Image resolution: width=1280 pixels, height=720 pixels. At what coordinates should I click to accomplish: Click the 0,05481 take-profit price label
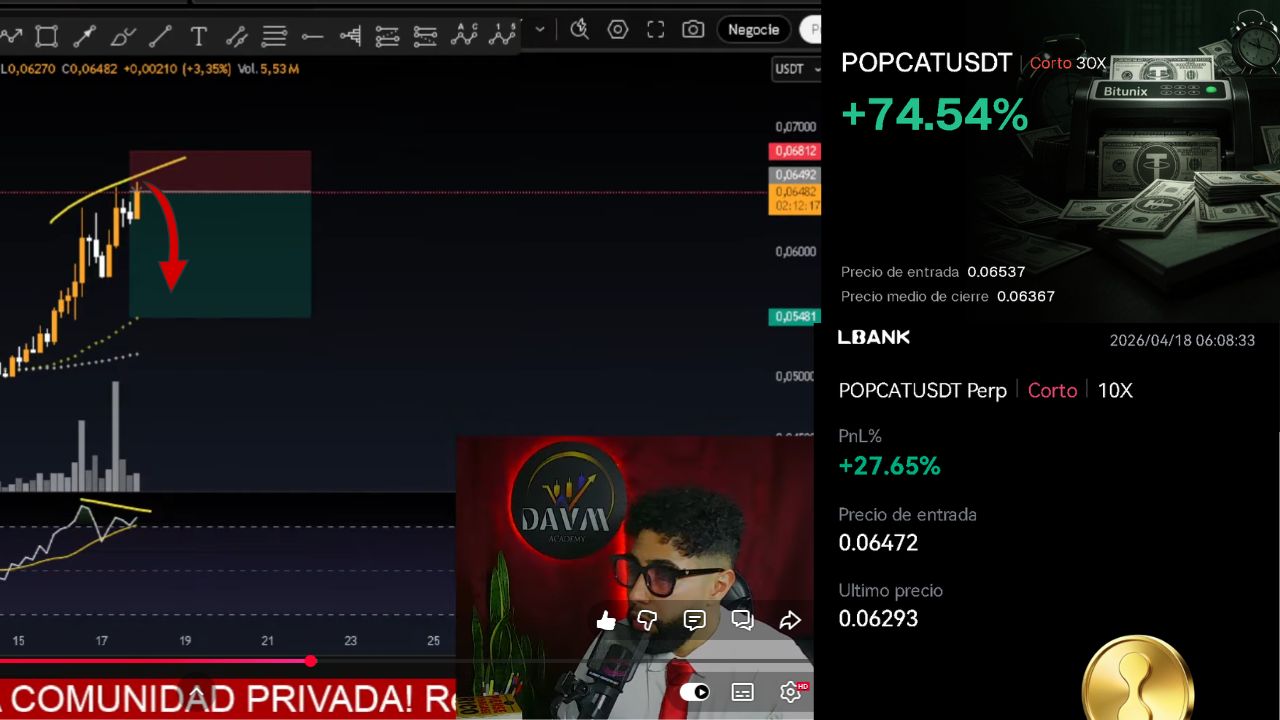tap(794, 317)
